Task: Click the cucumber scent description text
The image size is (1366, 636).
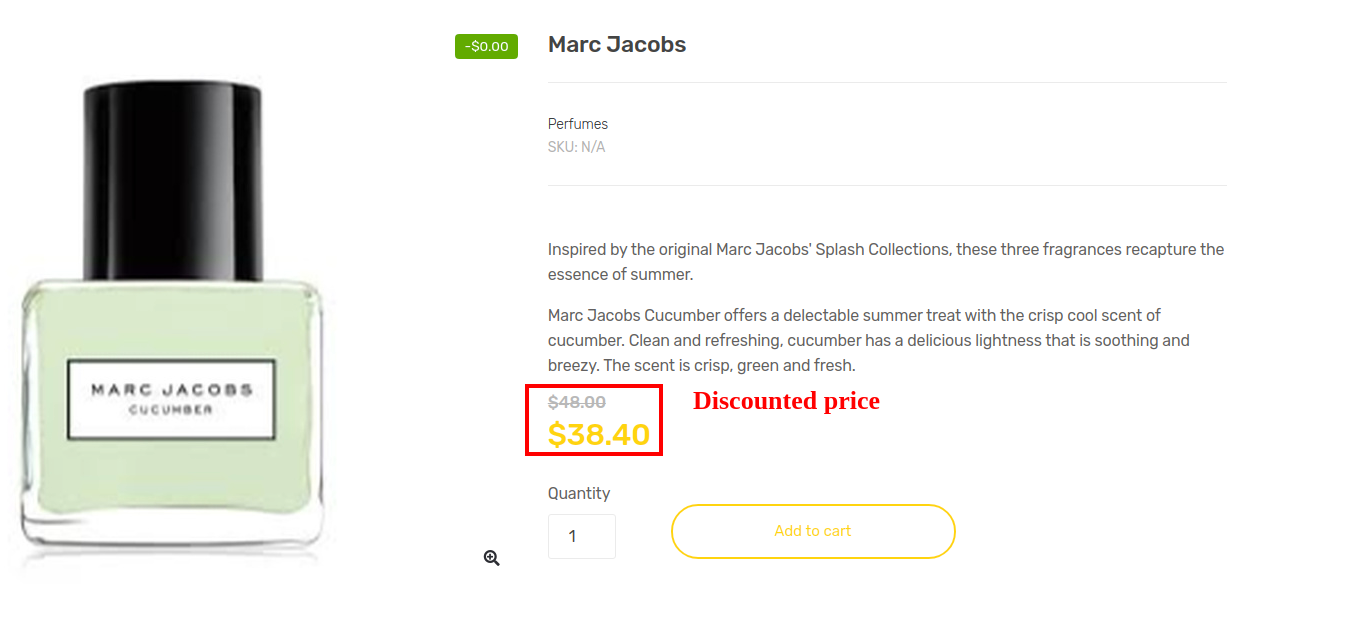Action: coord(868,339)
